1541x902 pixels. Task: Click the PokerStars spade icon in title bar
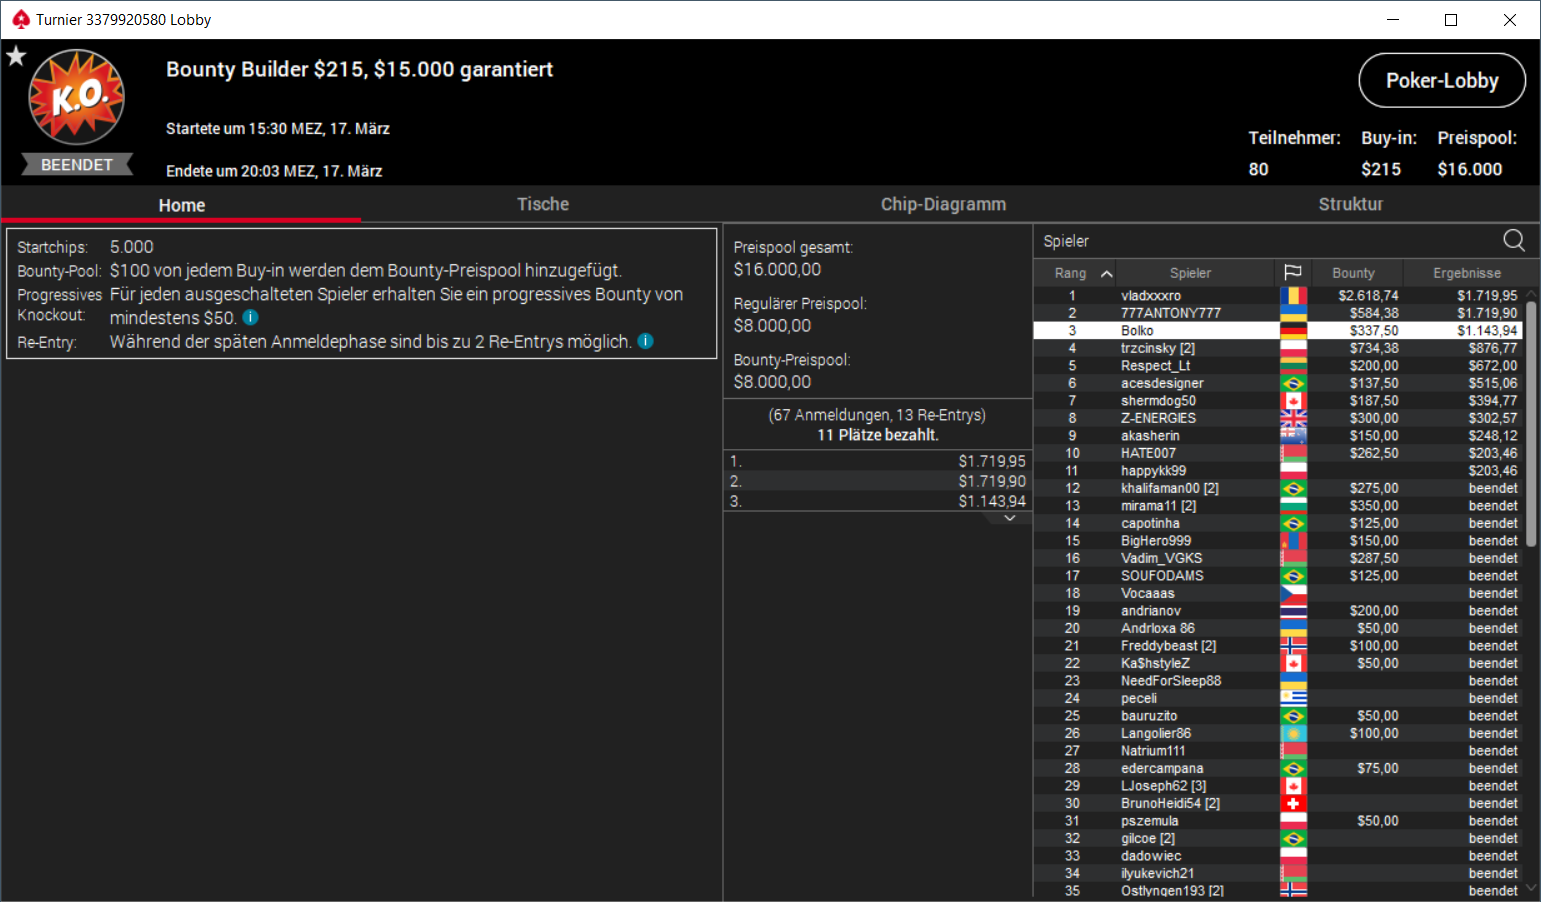pos(20,19)
